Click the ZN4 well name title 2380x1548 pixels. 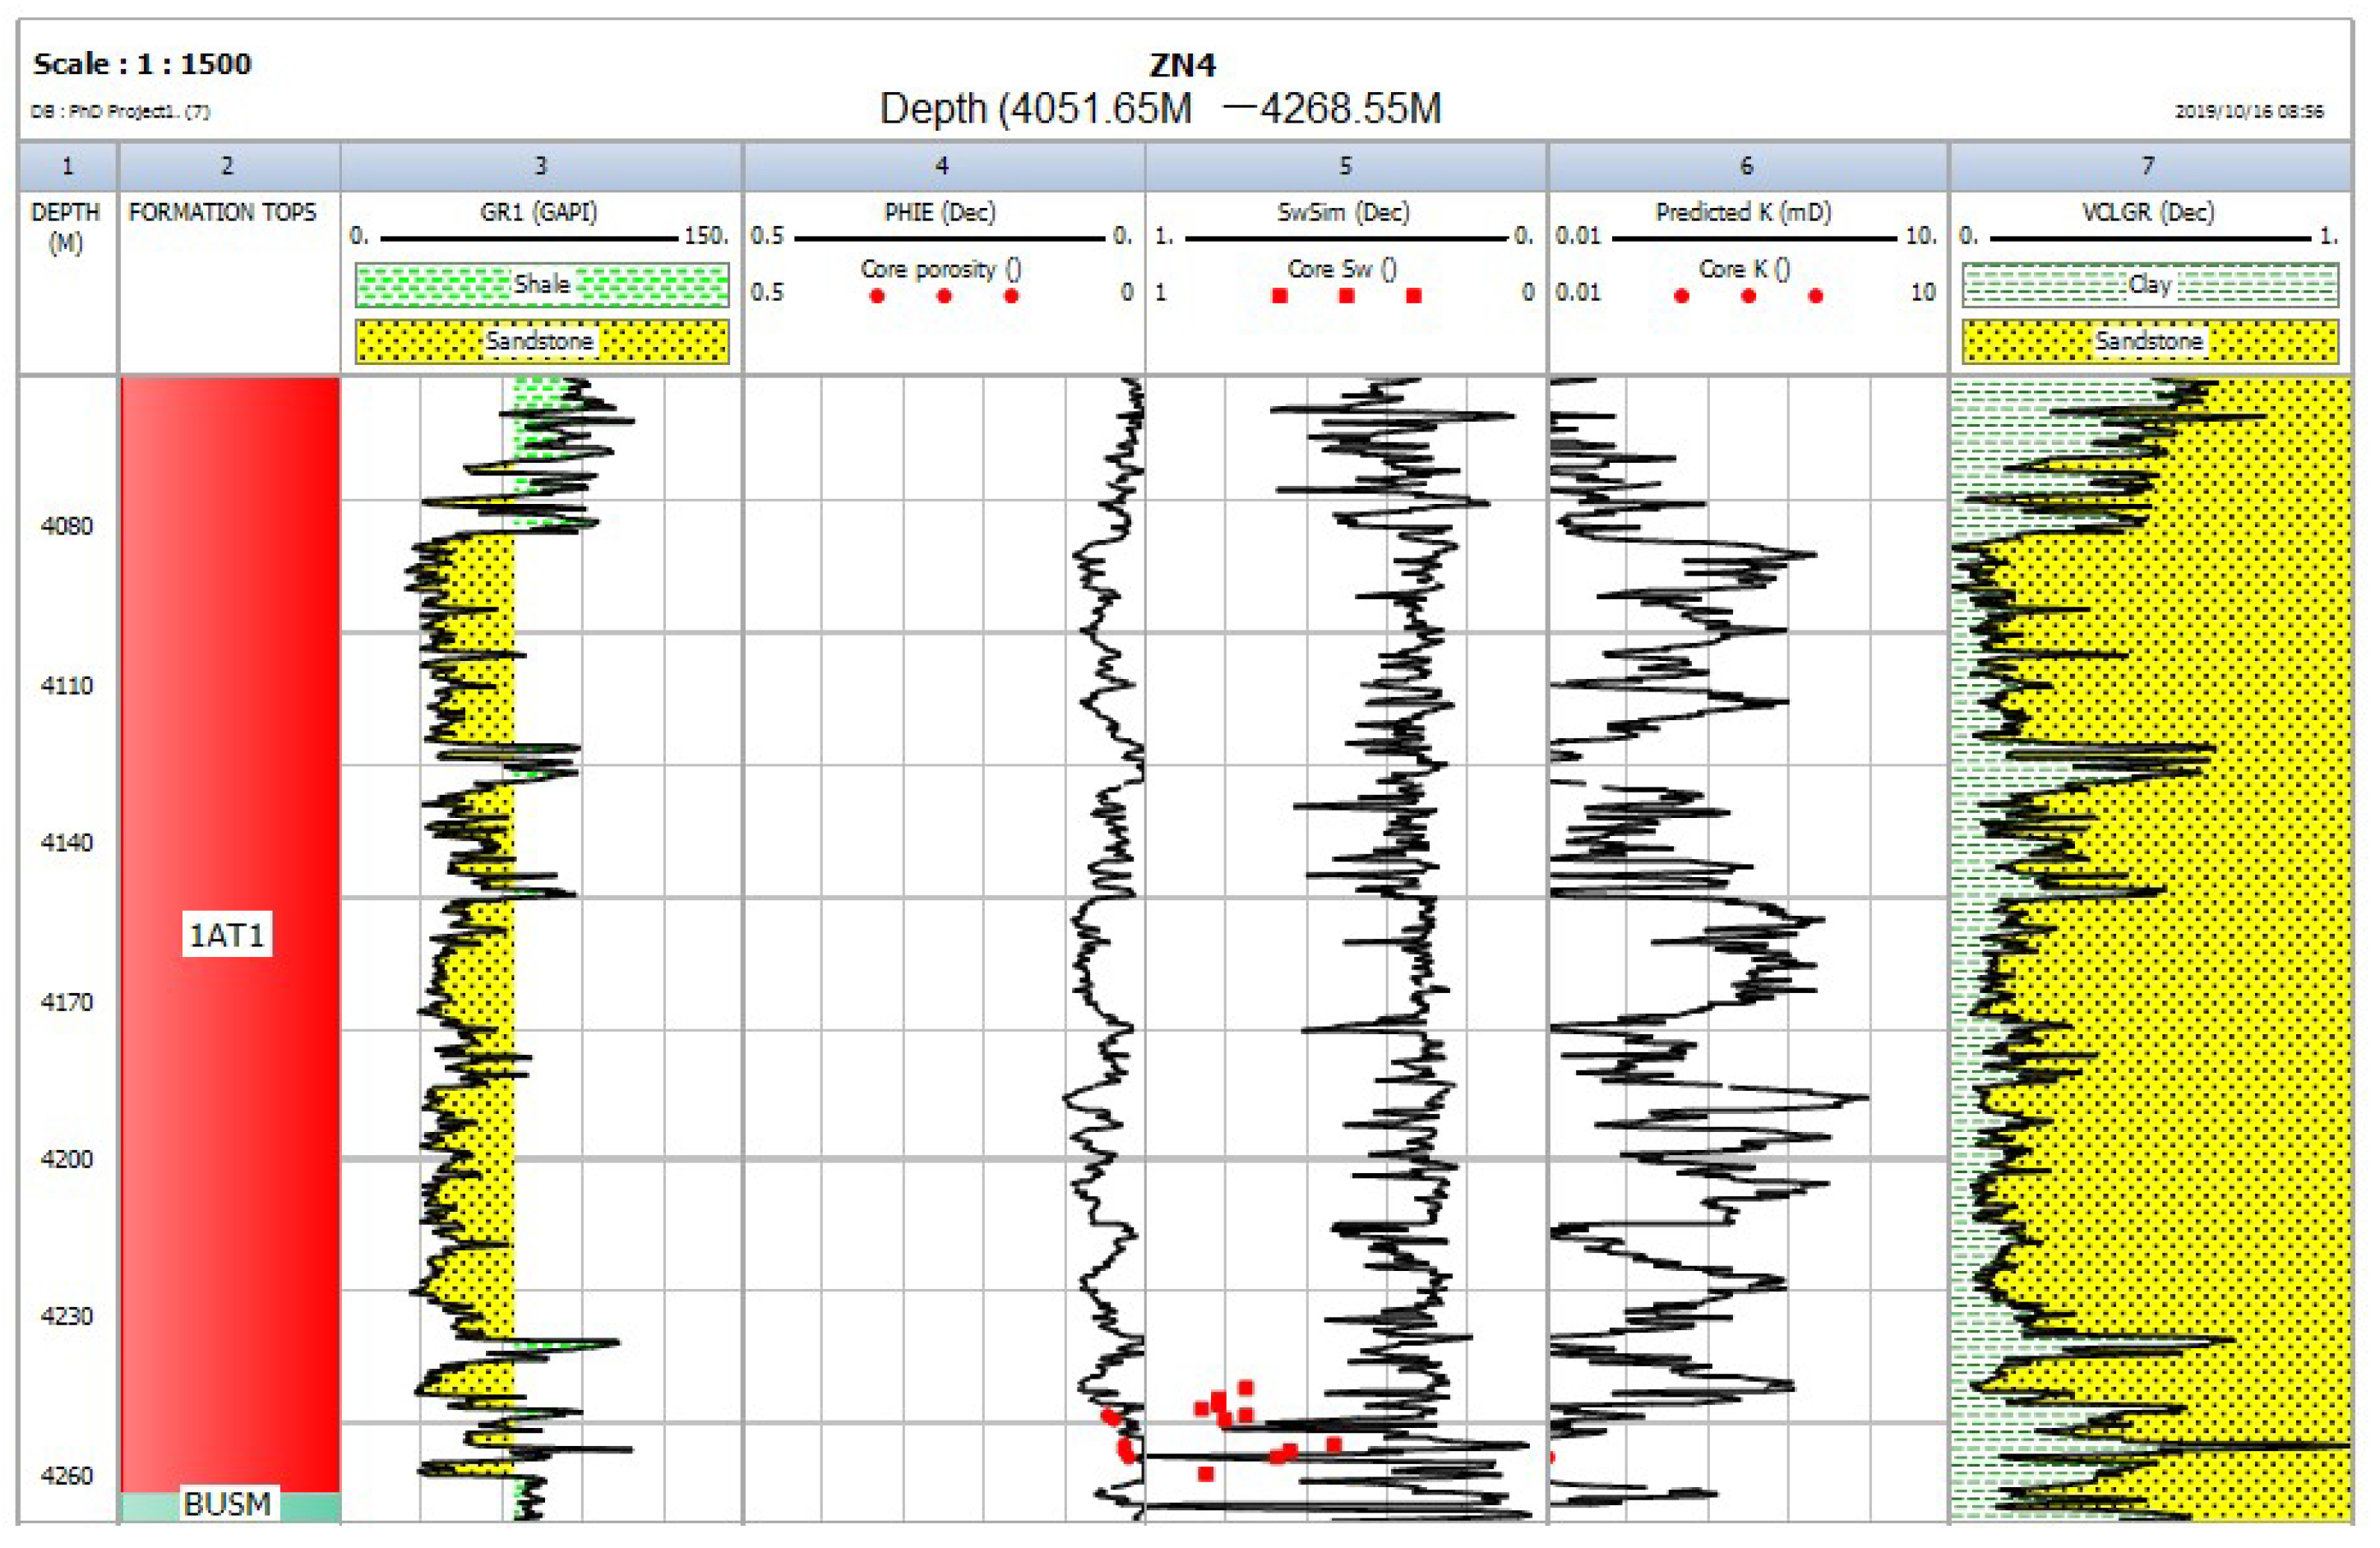(x=1182, y=65)
